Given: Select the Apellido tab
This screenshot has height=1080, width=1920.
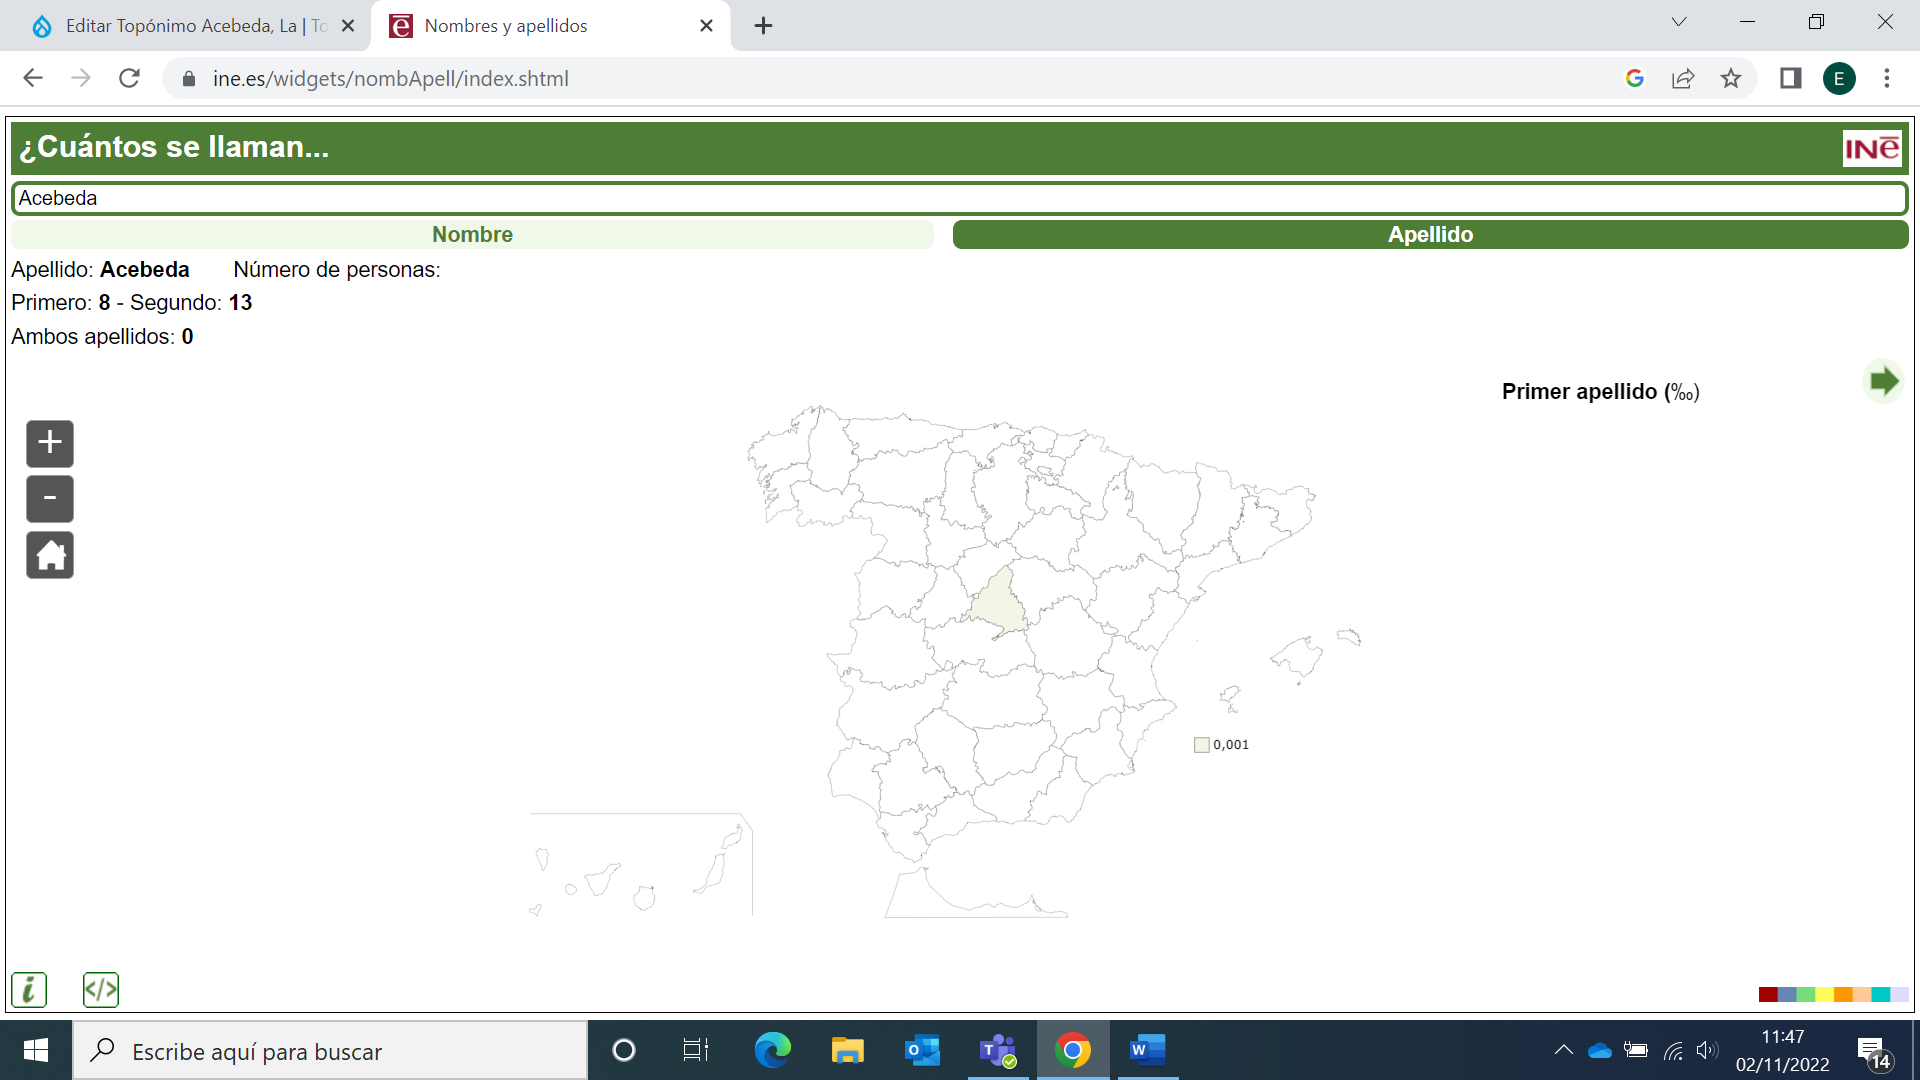Looking at the screenshot, I should [1430, 235].
